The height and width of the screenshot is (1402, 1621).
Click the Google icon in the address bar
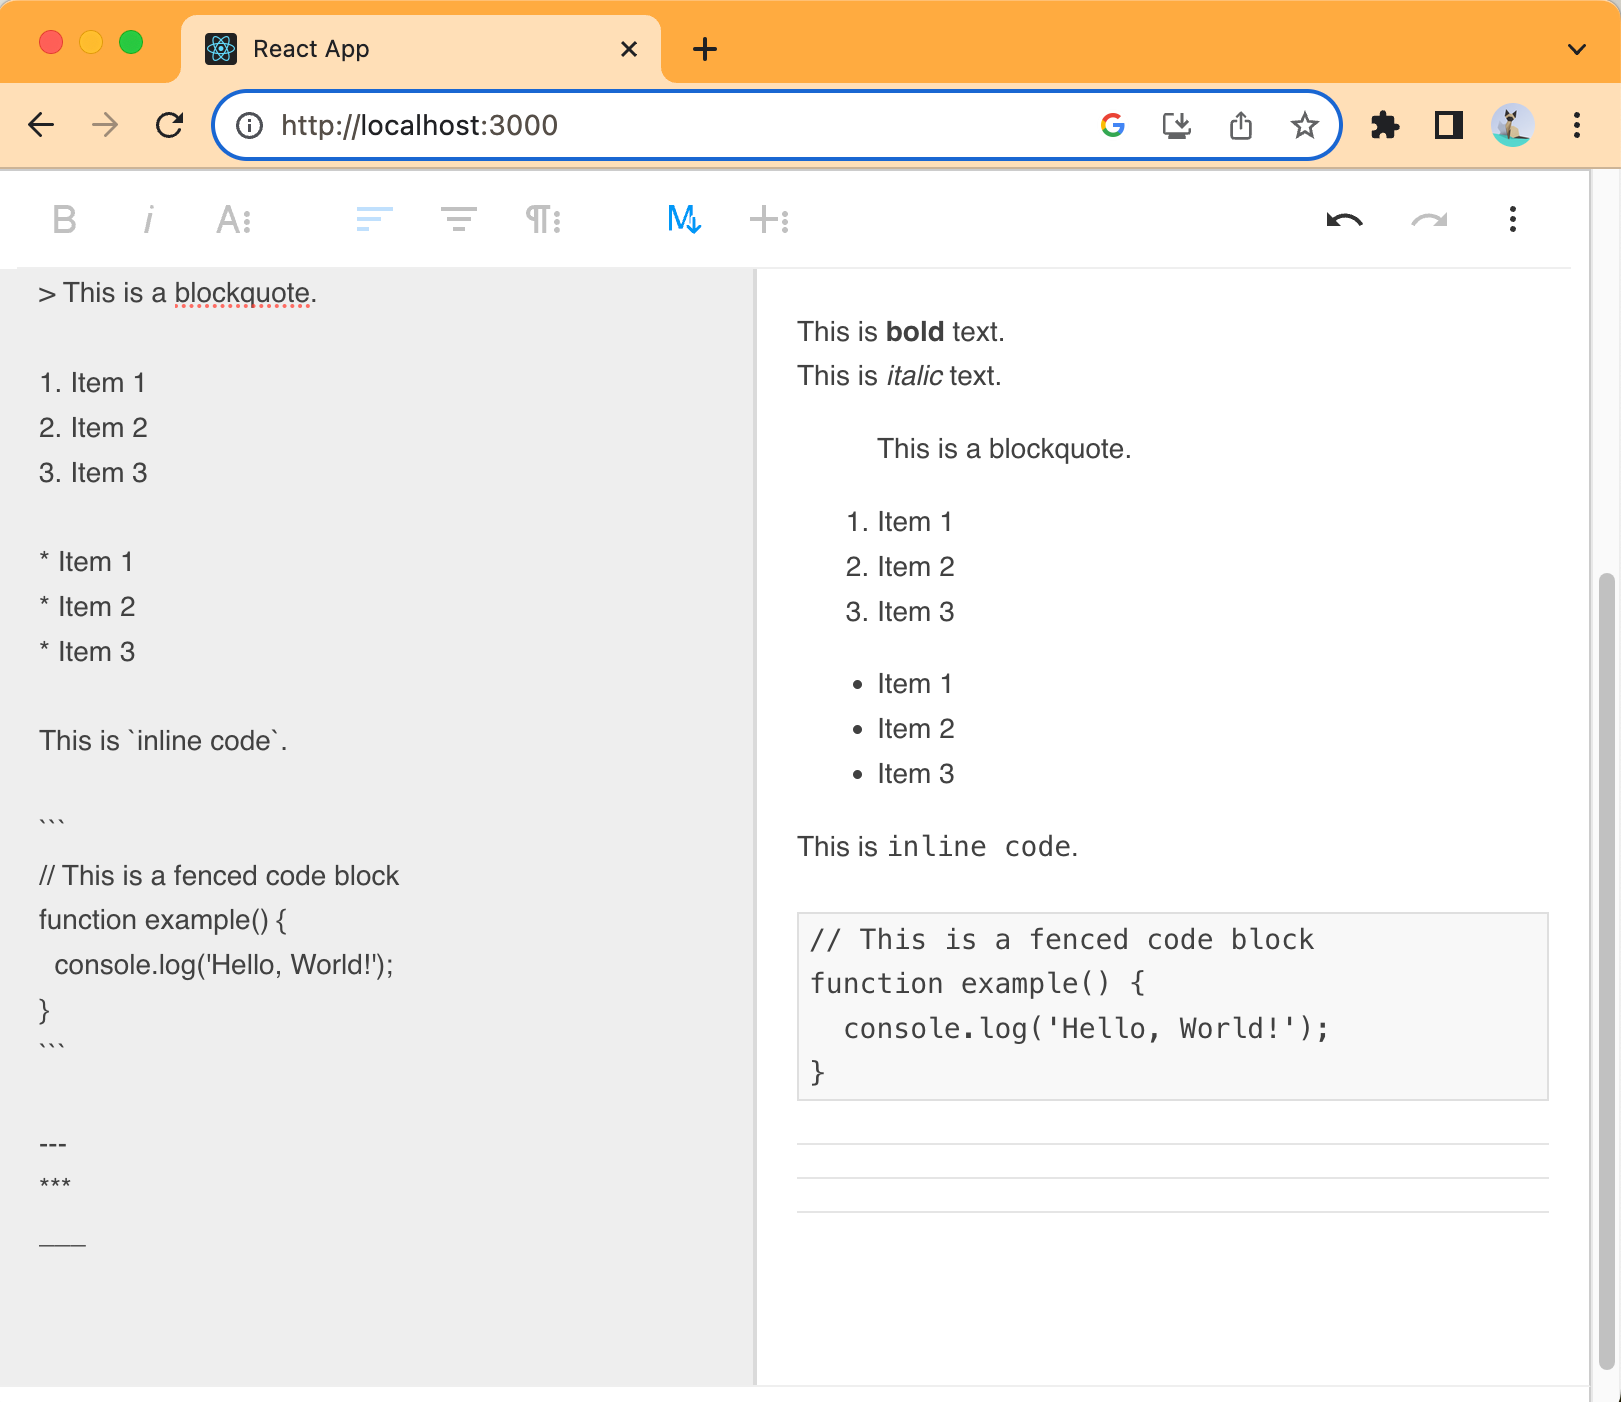point(1112,125)
